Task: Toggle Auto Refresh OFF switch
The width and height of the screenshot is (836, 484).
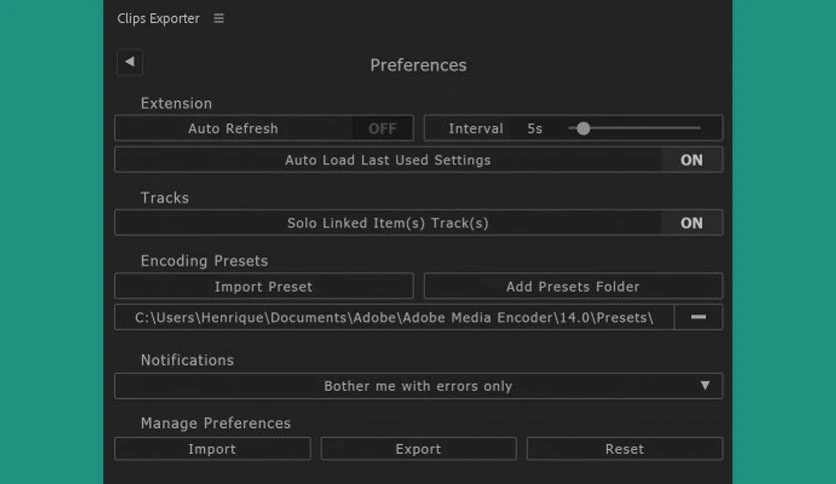Action: [382, 128]
